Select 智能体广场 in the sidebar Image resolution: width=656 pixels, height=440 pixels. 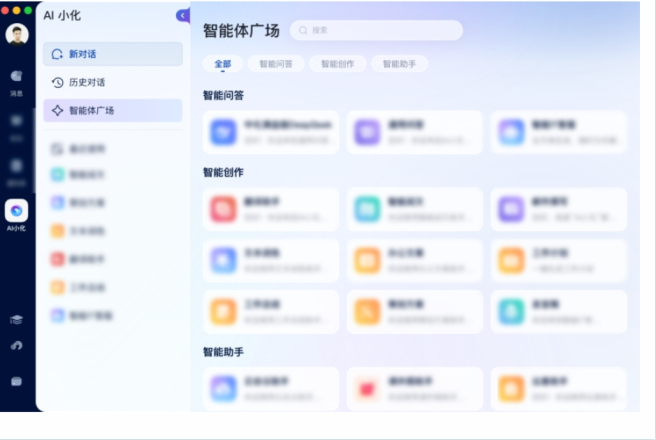[113, 110]
